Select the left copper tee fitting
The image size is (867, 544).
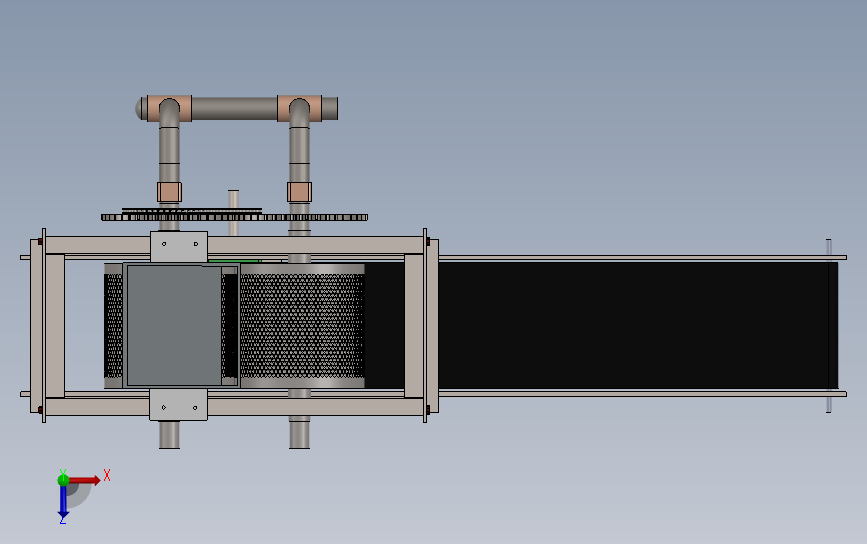[x=169, y=108]
